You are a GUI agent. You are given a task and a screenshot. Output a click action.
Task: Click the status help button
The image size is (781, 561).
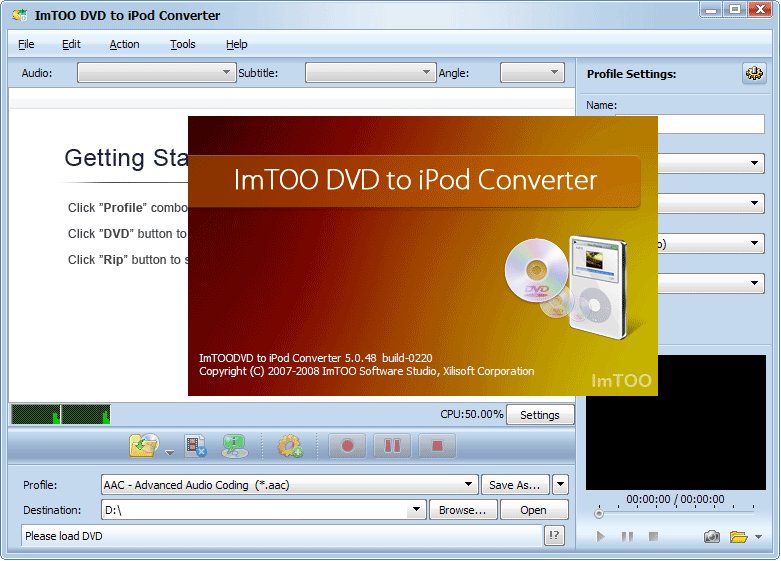pyautogui.click(x=554, y=536)
